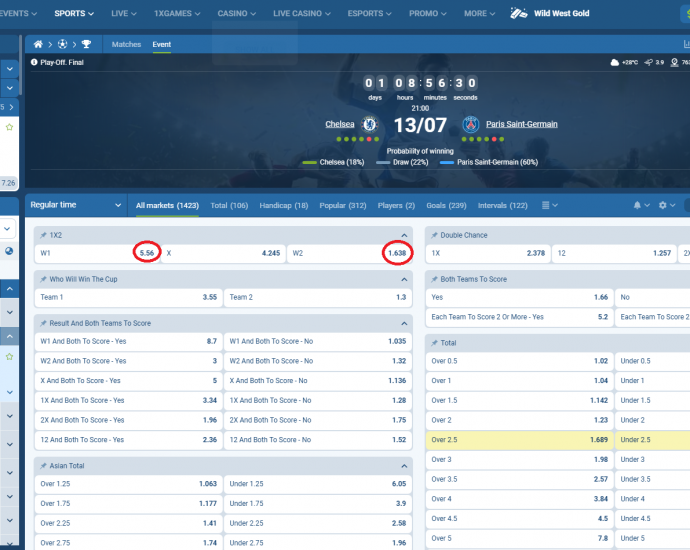Open markets settings gear icon
The width and height of the screenshot is (690, 550).
coord(662,205)
